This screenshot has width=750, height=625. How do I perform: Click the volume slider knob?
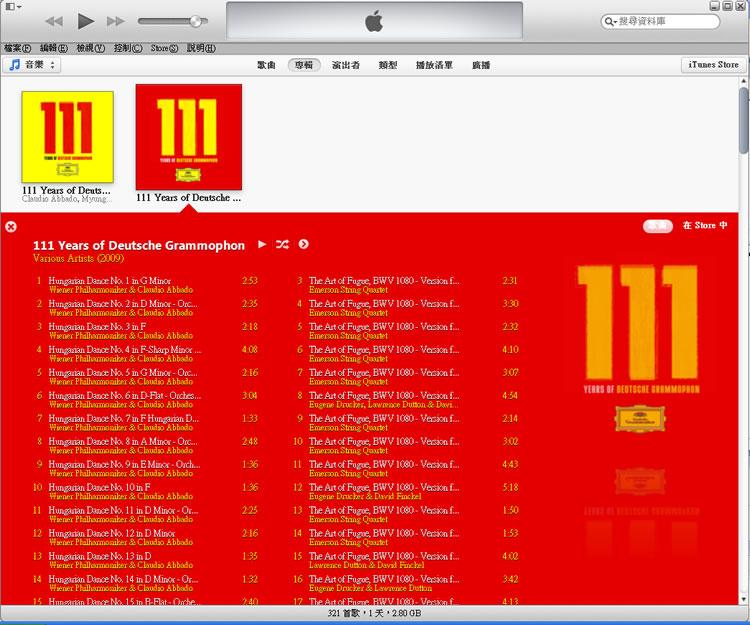click(x=195, y=21)
